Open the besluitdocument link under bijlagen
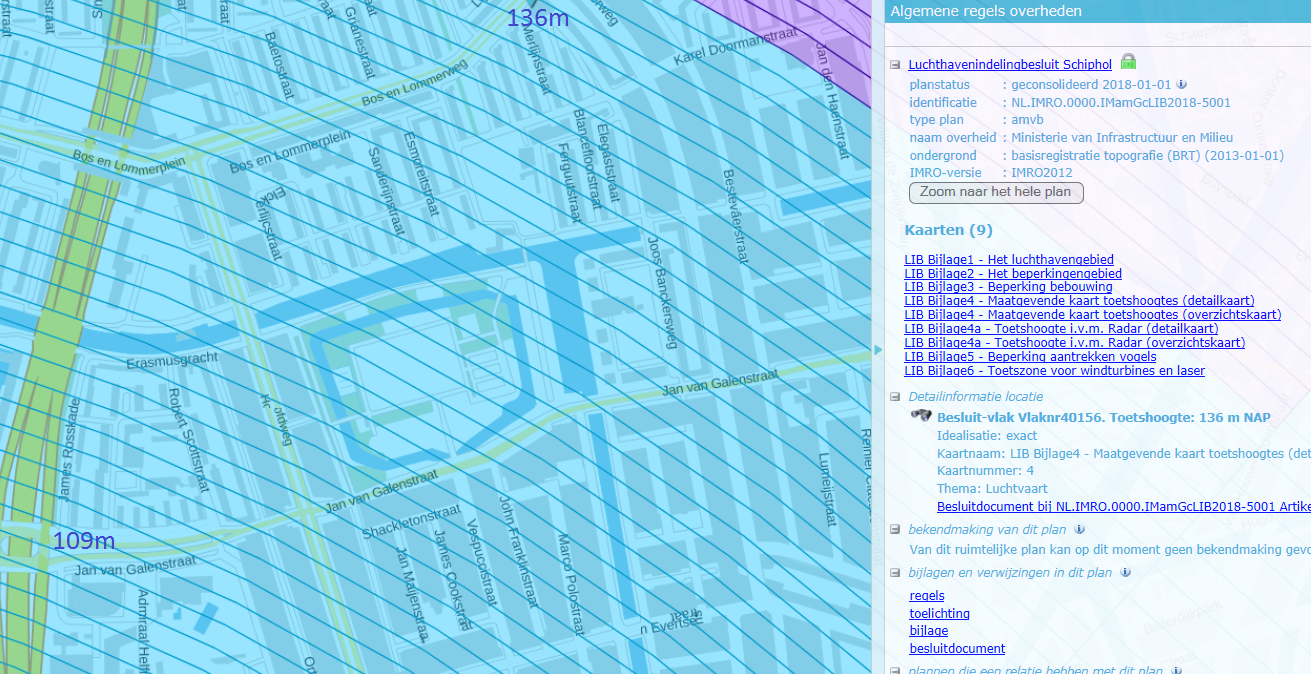Viewport: 1311px width, 674px height. click(x=957, y=649)
